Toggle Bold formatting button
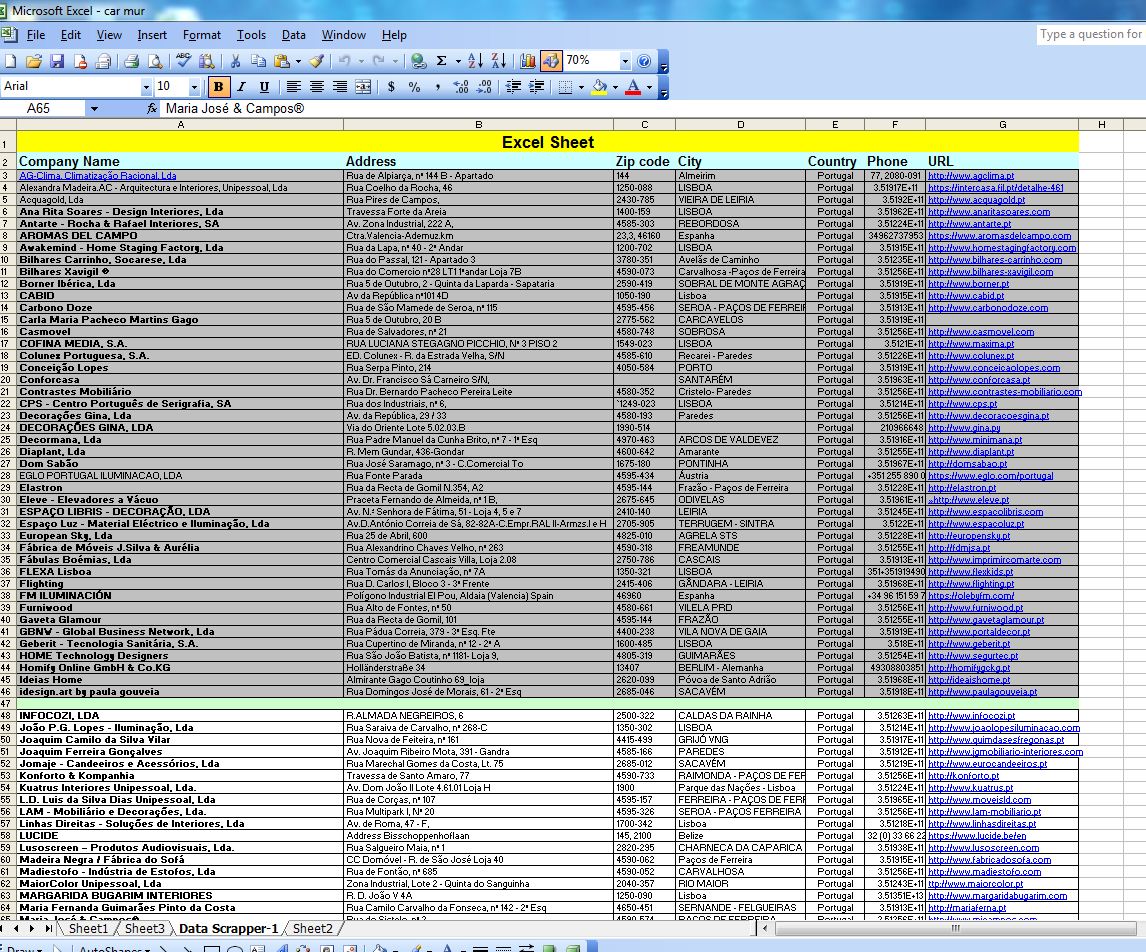Viewport: 1146px width, 952px height. tap(218, 87)
